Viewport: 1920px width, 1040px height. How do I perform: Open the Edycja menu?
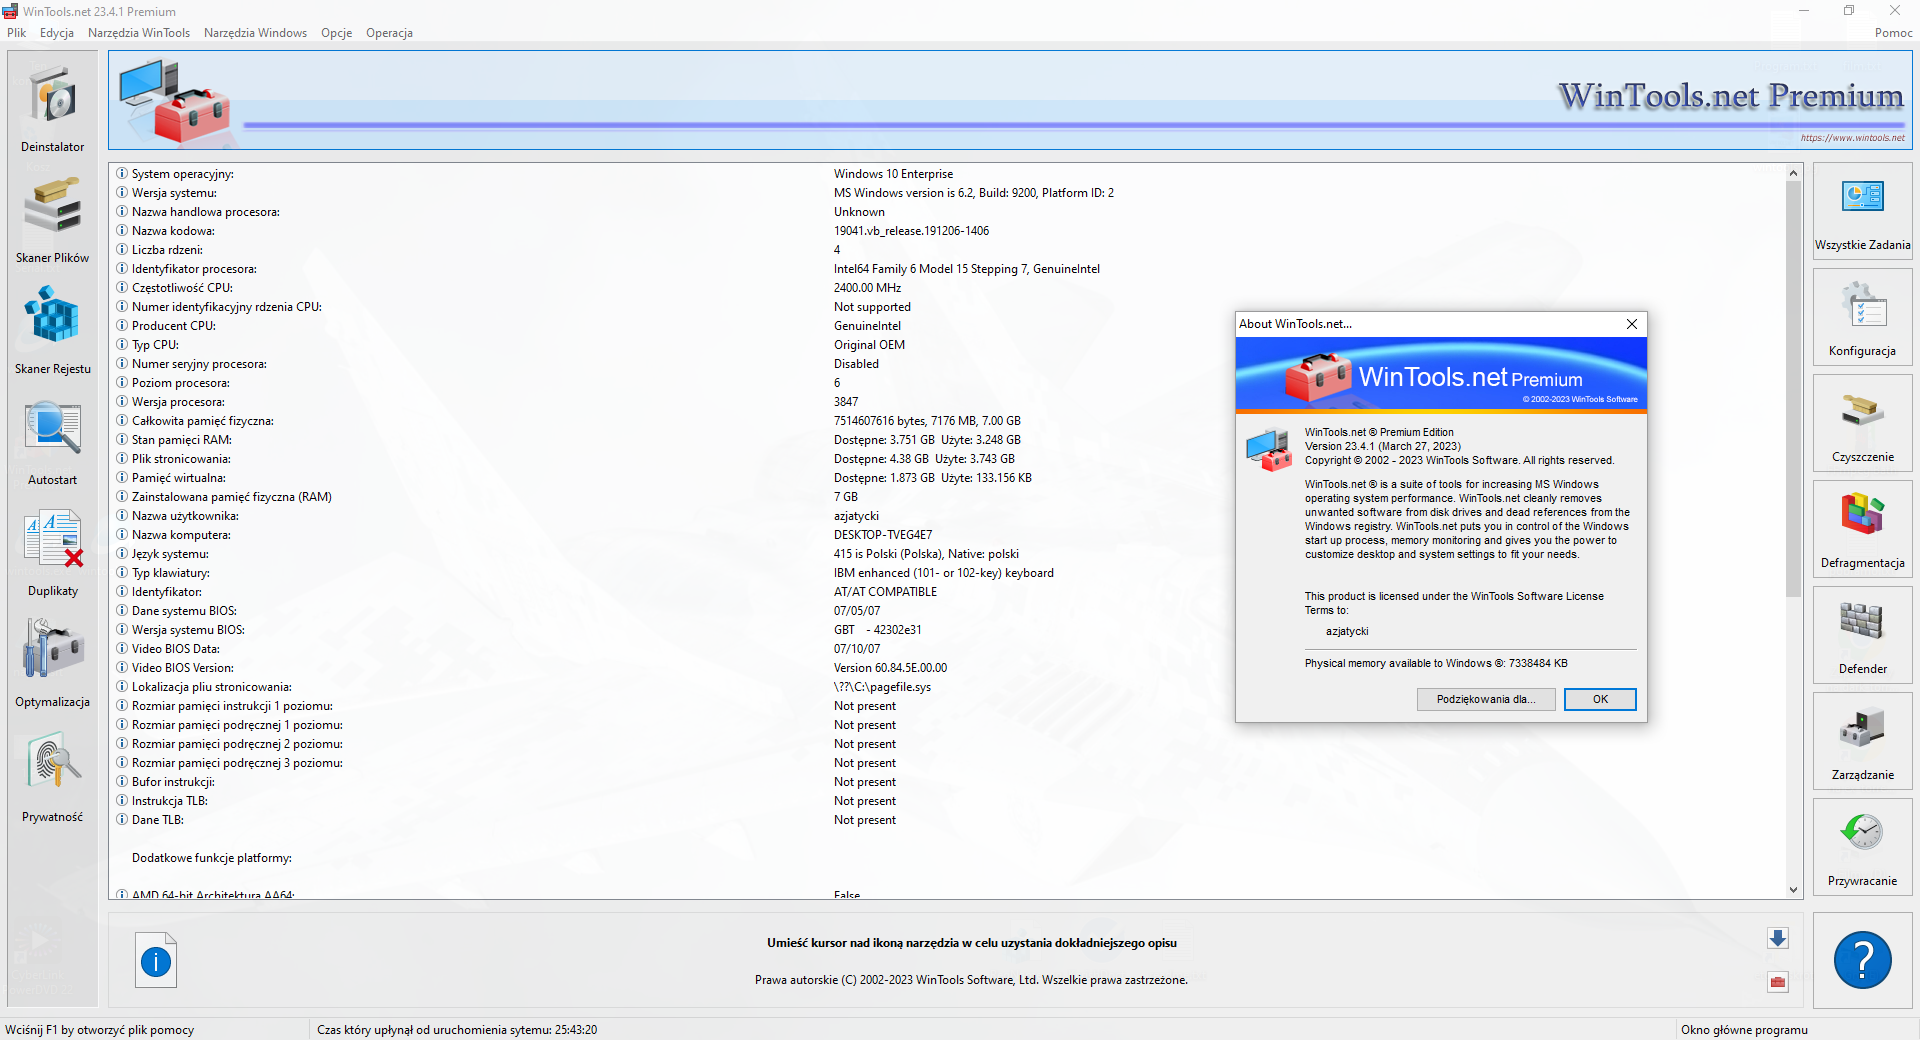click(x=57, y=33)
